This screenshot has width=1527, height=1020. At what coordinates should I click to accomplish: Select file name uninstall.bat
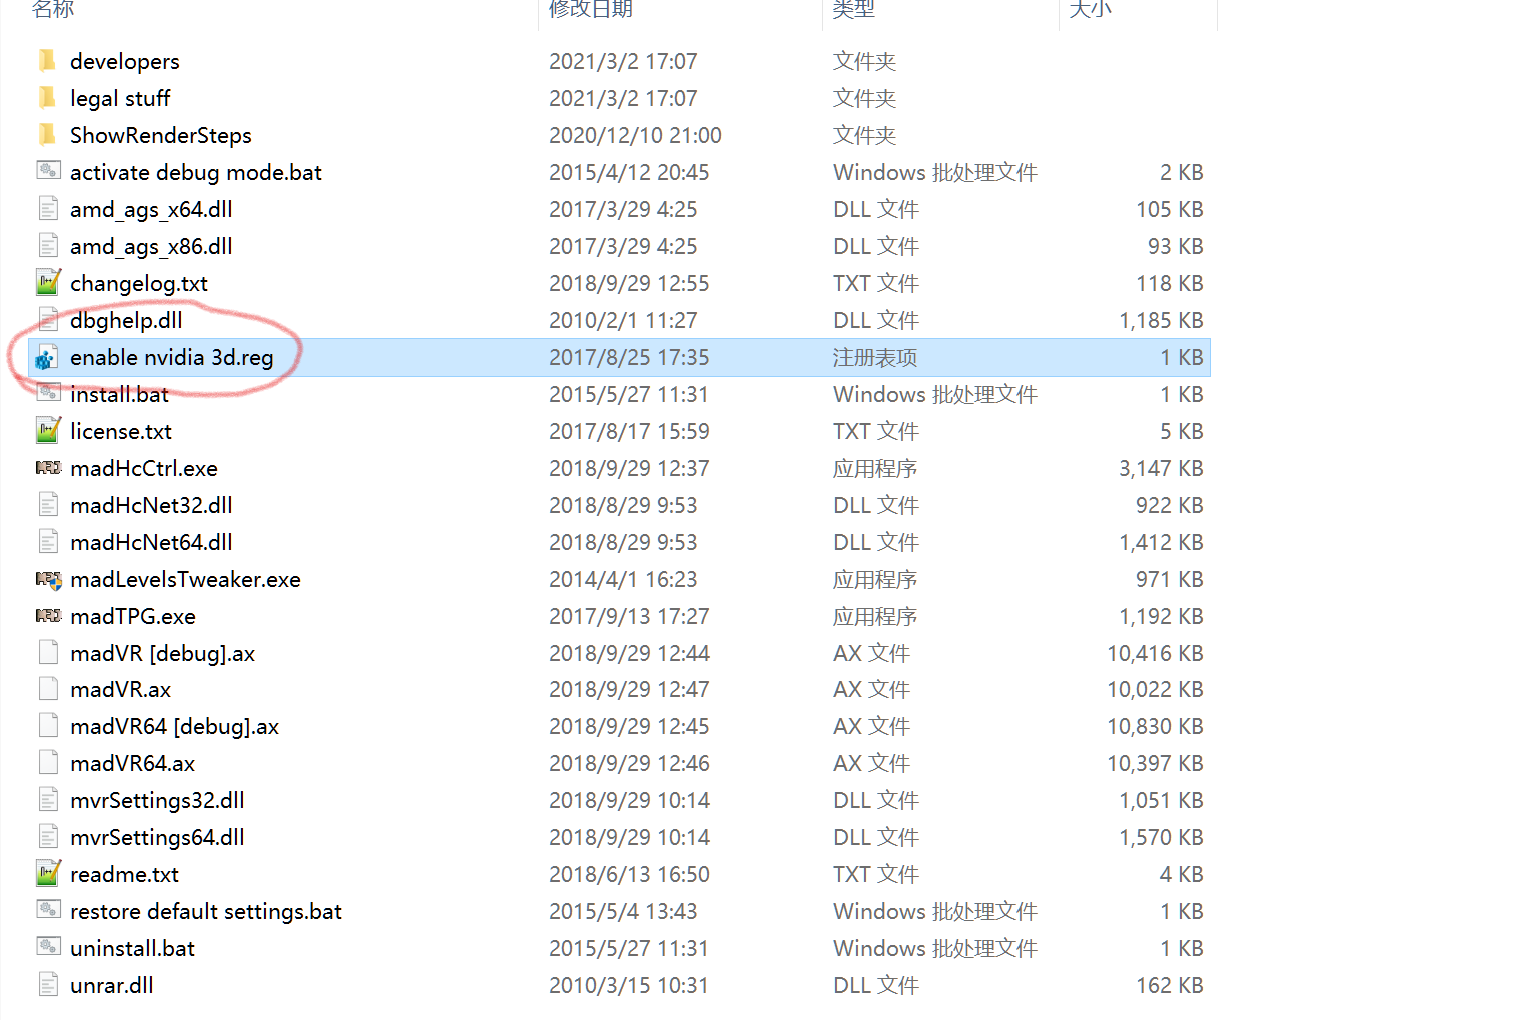132,948
